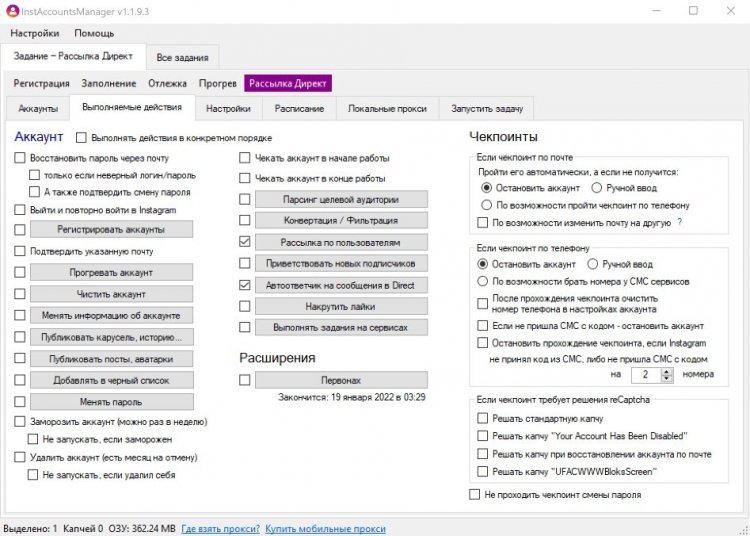This screenshot has width=750, height=536.
Task: Select Ручной ввод for the email checkpoint
Action: tap(597, 187)
